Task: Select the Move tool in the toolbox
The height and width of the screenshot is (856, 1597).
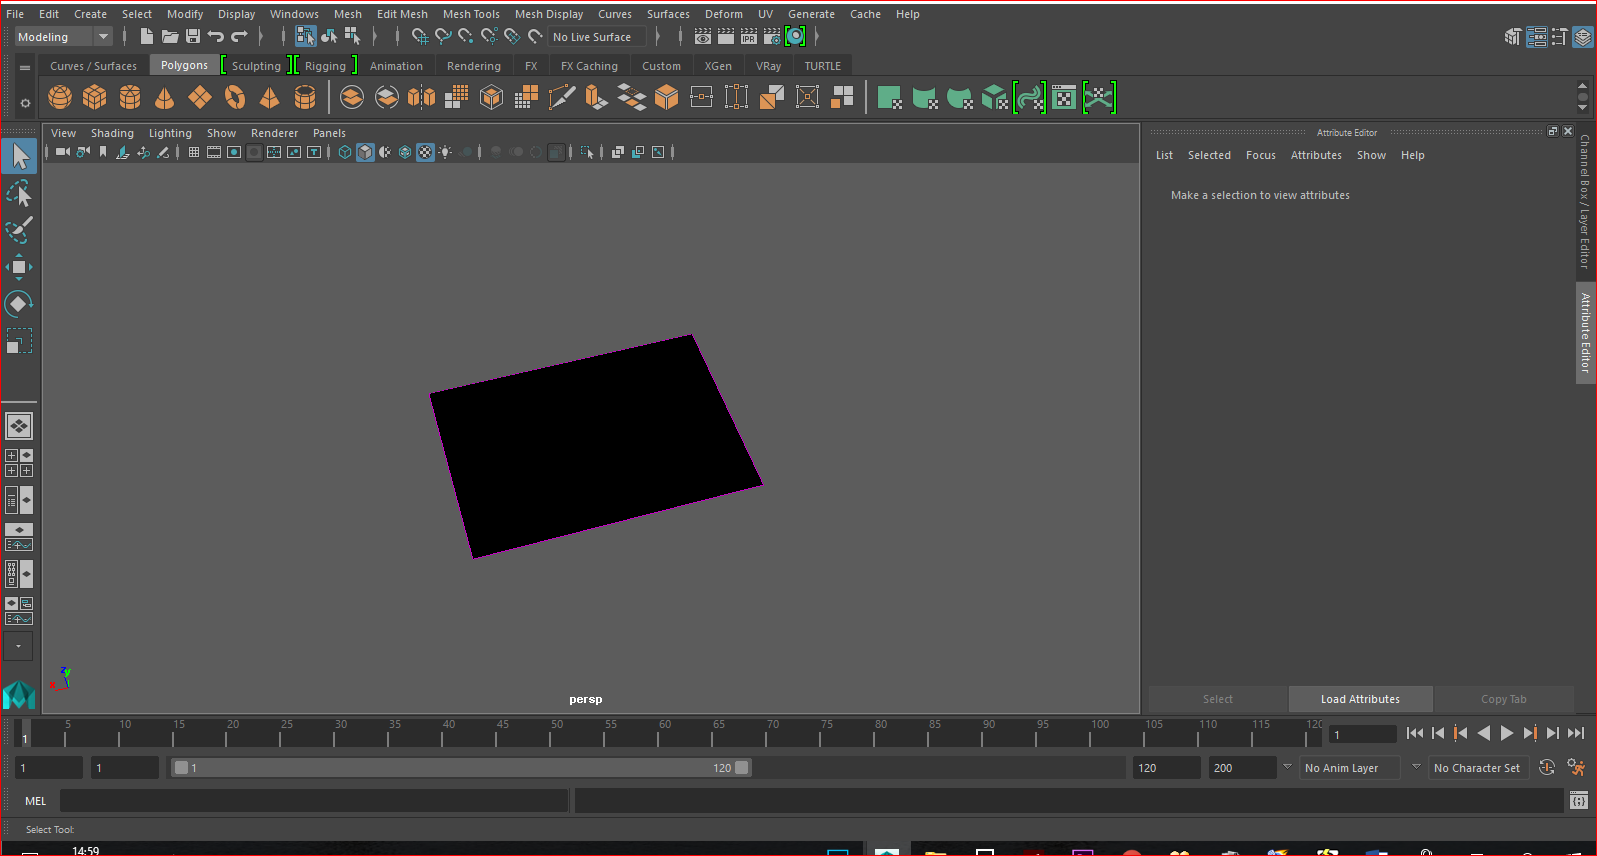Action: tap(19, 267)
